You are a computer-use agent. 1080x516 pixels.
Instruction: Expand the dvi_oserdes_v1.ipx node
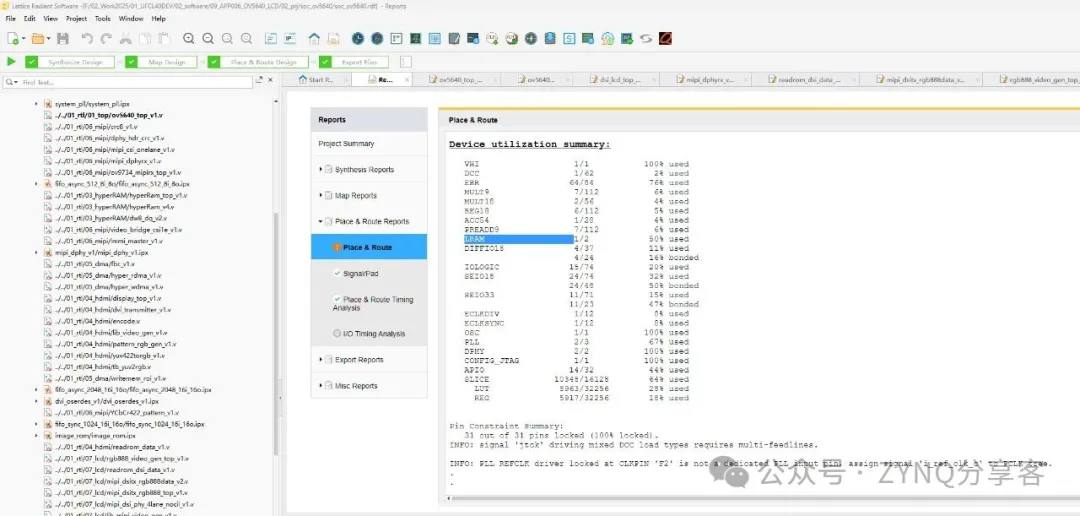(x=37, y=401)
